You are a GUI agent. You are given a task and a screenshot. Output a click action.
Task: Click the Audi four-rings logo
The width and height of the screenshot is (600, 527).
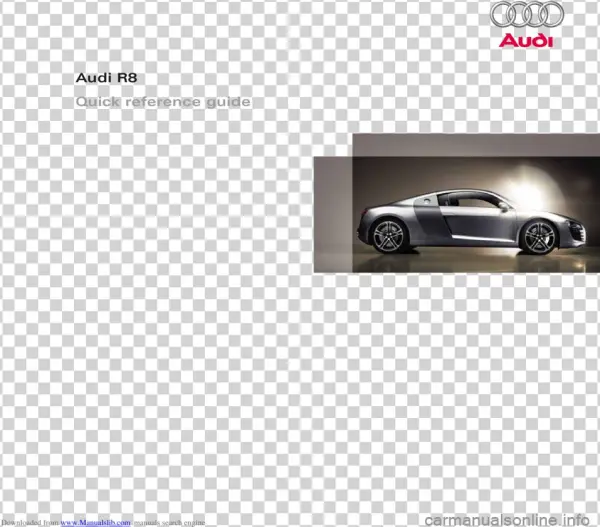tap(527, 15)
